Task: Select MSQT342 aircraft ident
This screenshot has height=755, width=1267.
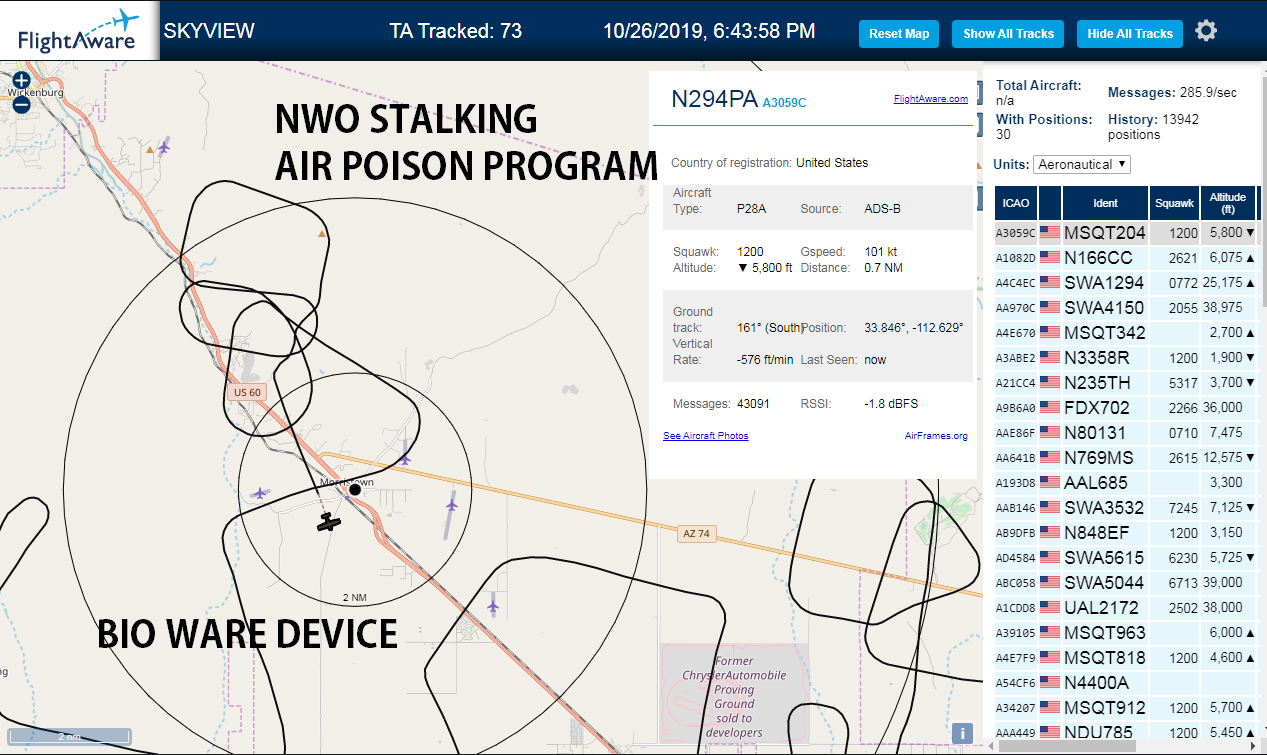Action: pos(1105,332)
